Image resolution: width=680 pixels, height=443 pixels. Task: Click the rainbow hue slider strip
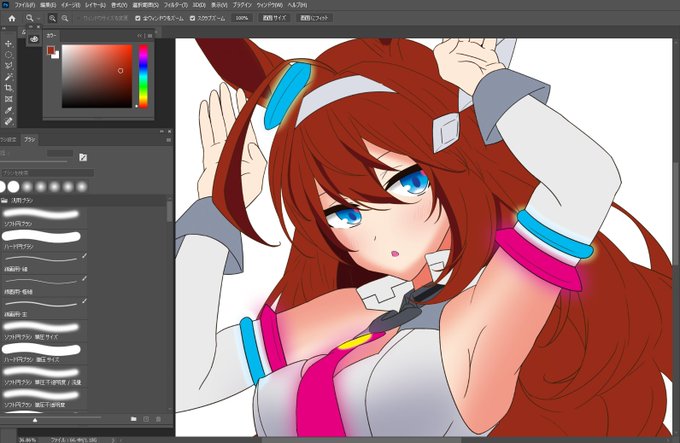(x=143, y=76)
